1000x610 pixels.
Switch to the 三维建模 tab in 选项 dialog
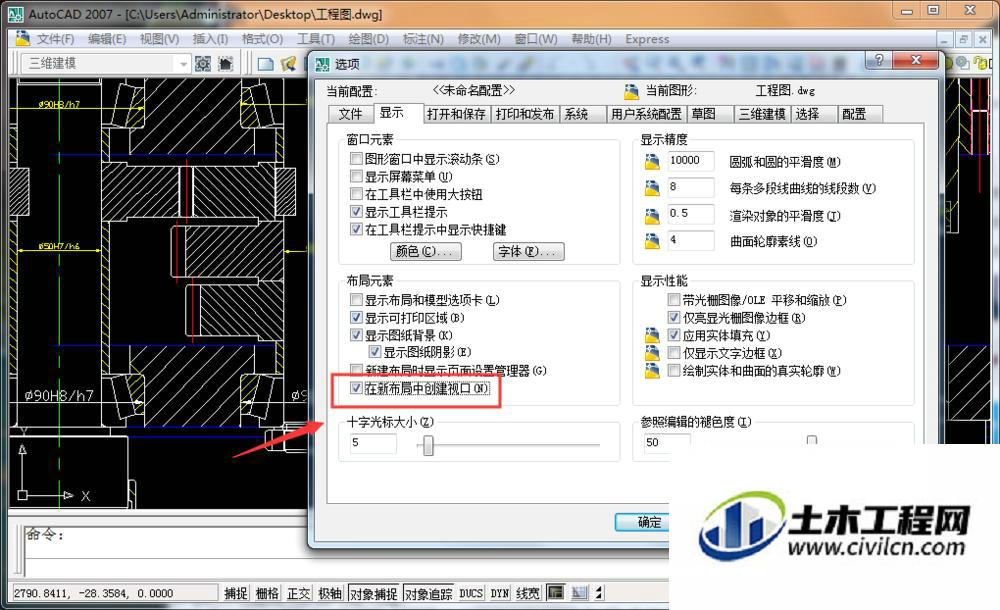click(762, 114)
